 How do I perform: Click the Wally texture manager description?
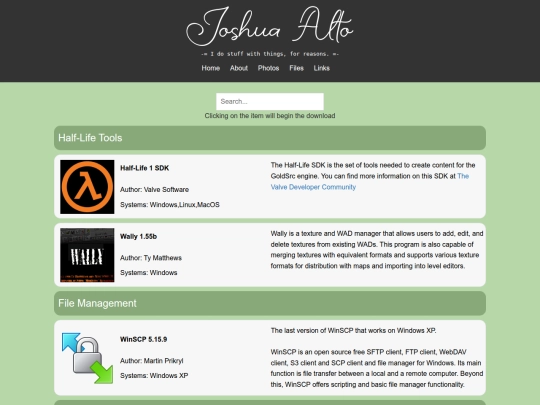click(x=377, y=250)
